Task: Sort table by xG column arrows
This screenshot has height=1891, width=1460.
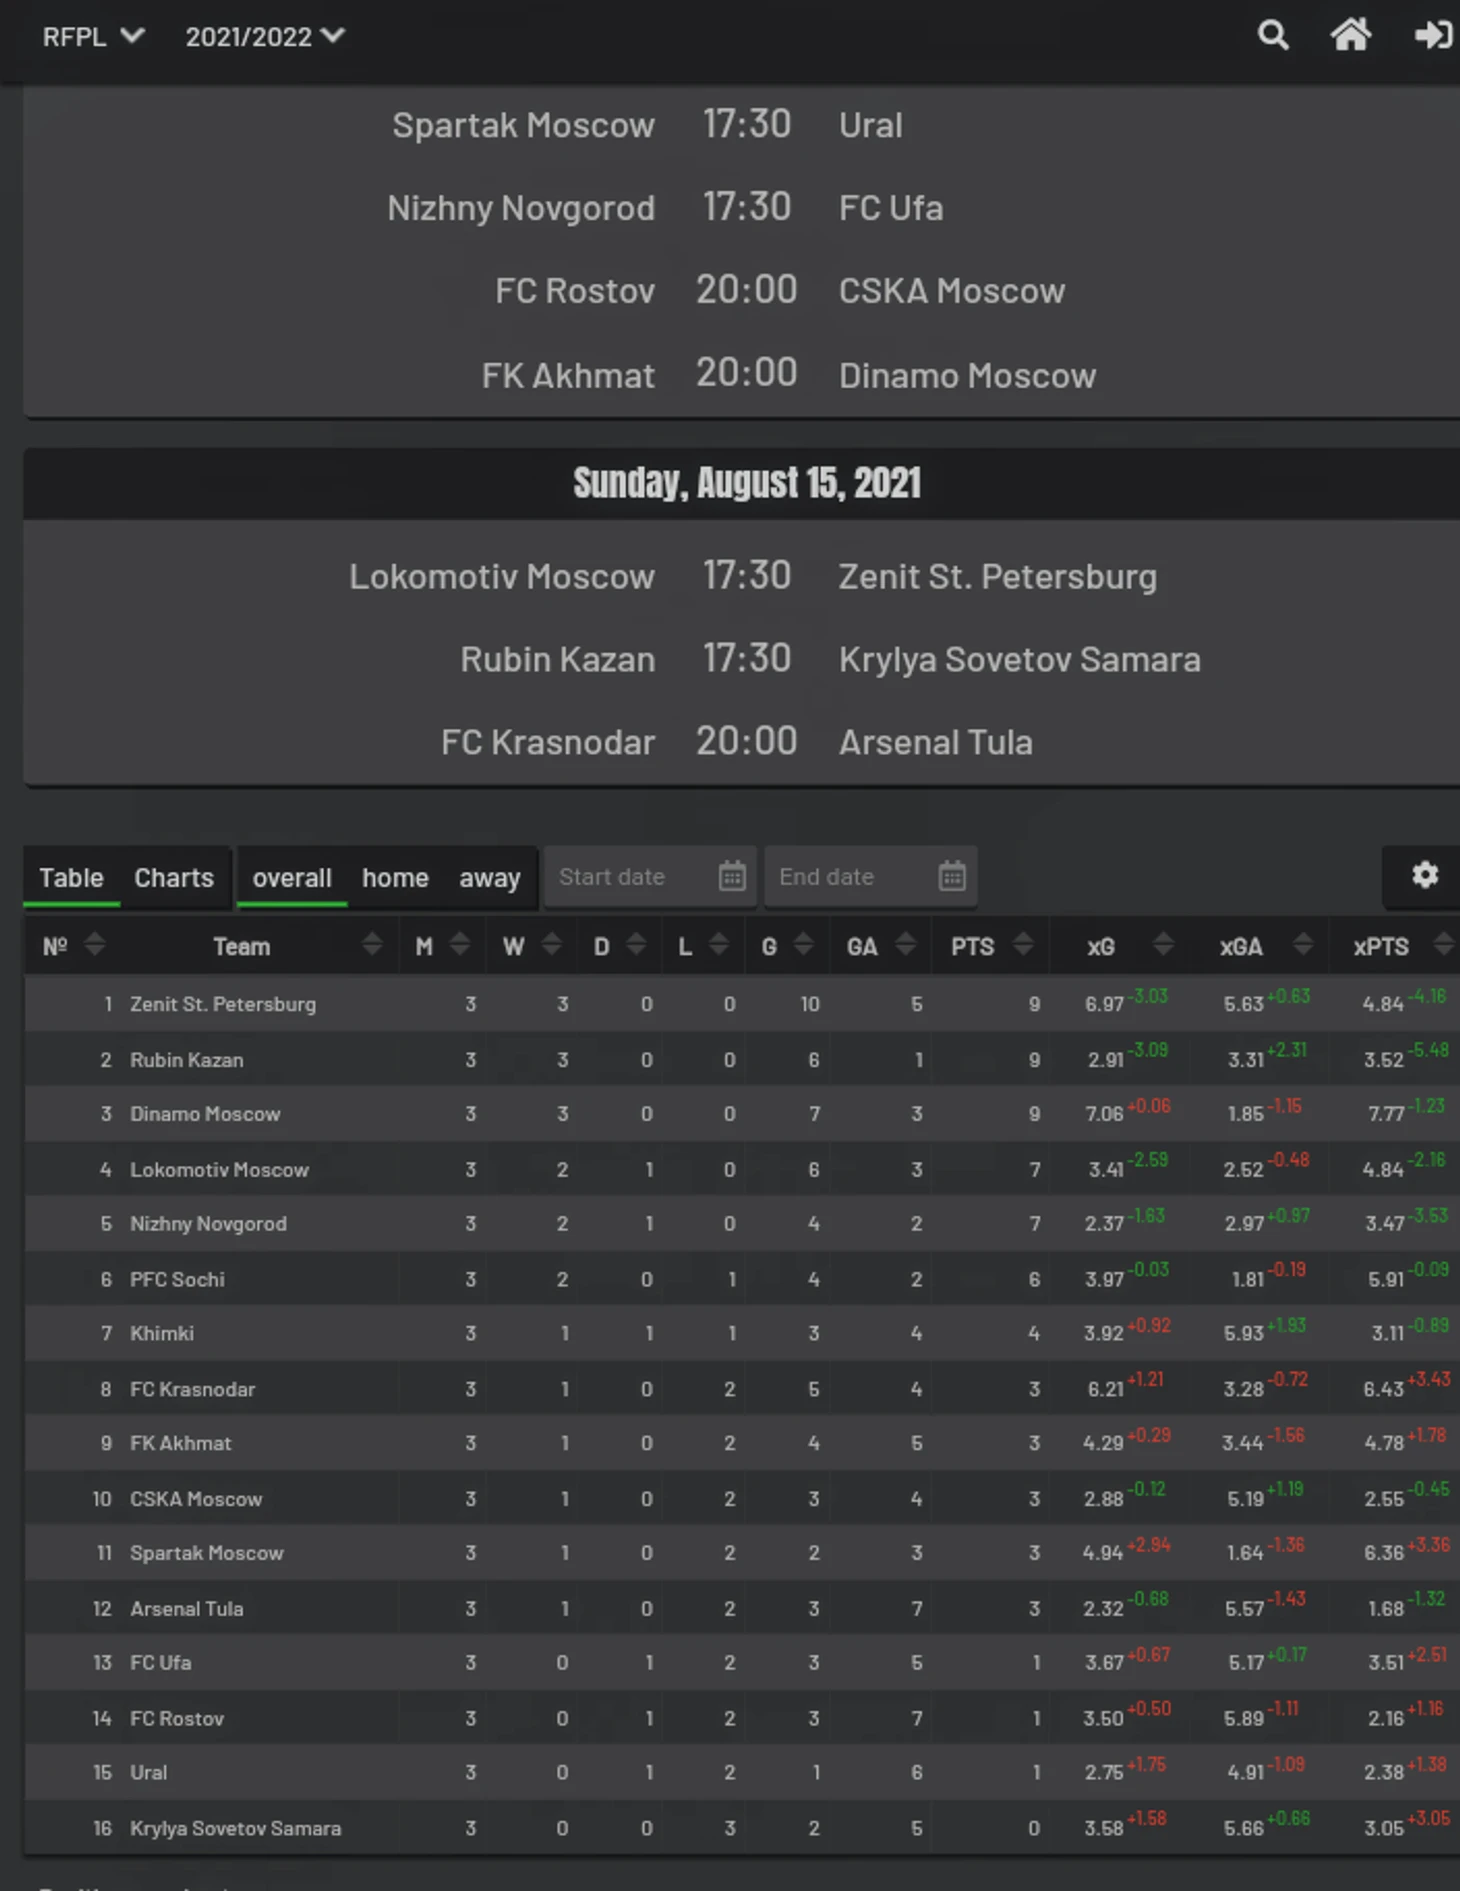Action: 1162,945
